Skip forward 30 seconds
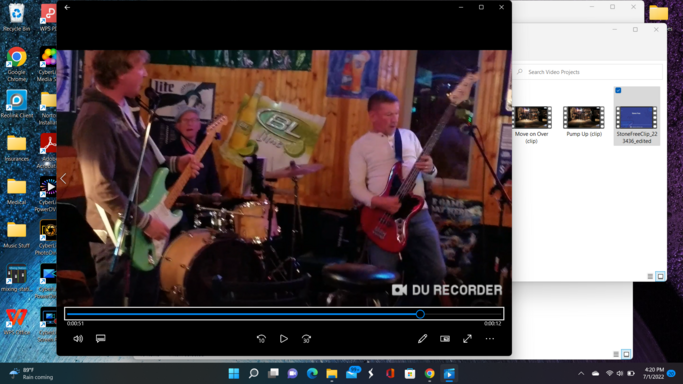The width and height of the screenshot is (683, 384). tap(306, 338)
